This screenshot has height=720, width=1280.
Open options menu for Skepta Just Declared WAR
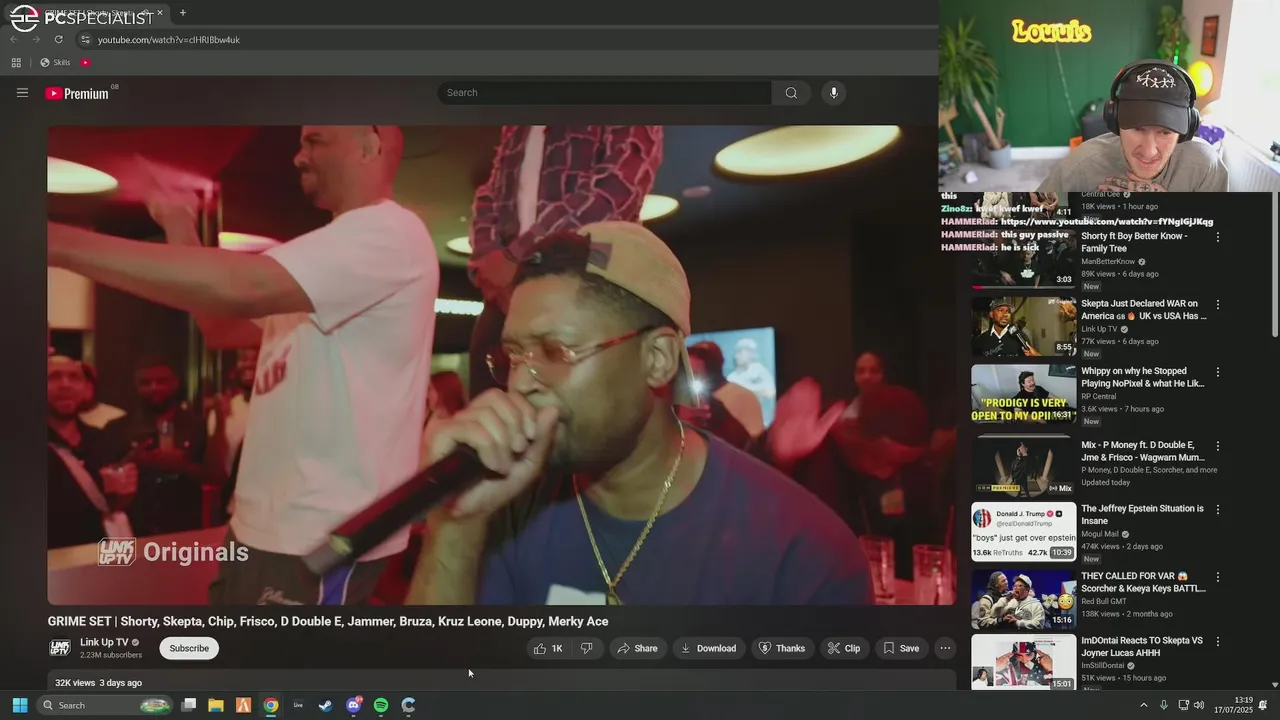click(1218, 304)
